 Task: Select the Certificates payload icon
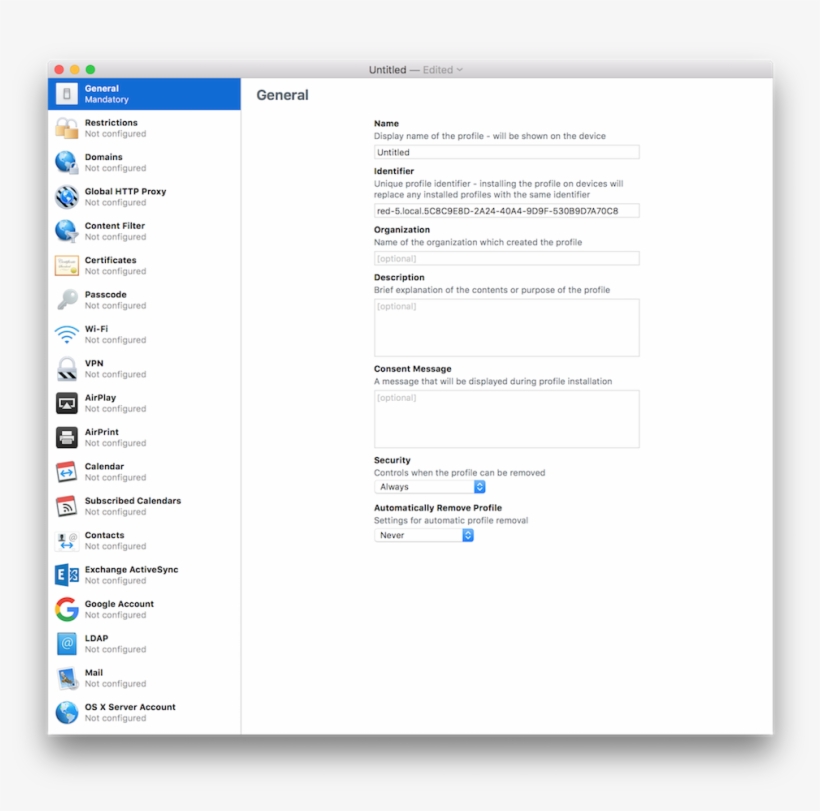tap(66, 265)
